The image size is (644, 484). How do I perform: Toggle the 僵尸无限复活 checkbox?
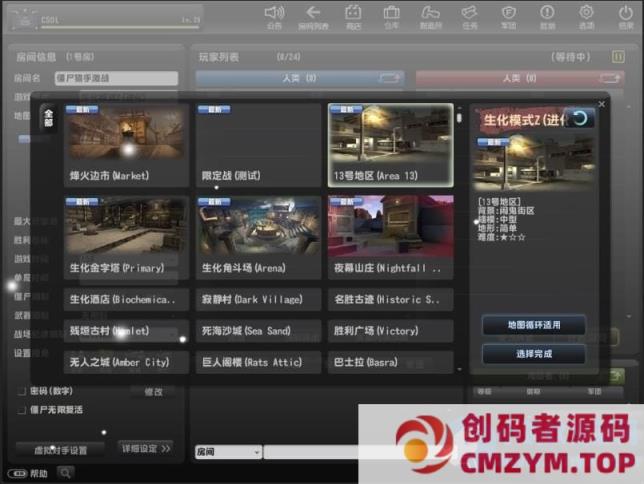tap(22, 410)
